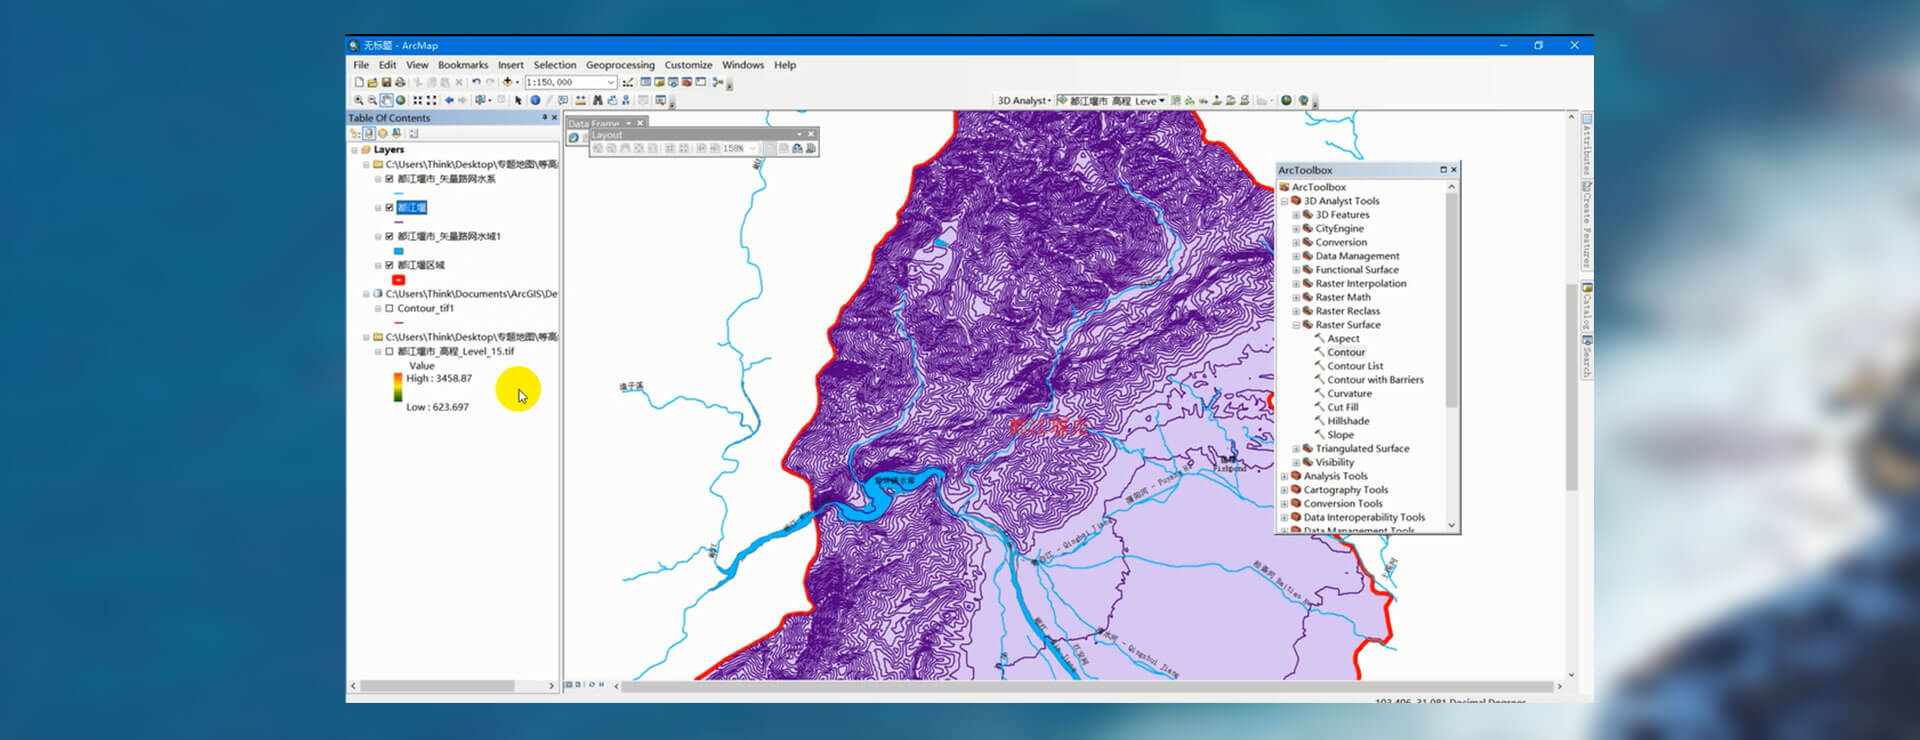Click the Fixed Zoom Out icon
Viewport: 1920px width, 740px height.
tap(431, 100)
